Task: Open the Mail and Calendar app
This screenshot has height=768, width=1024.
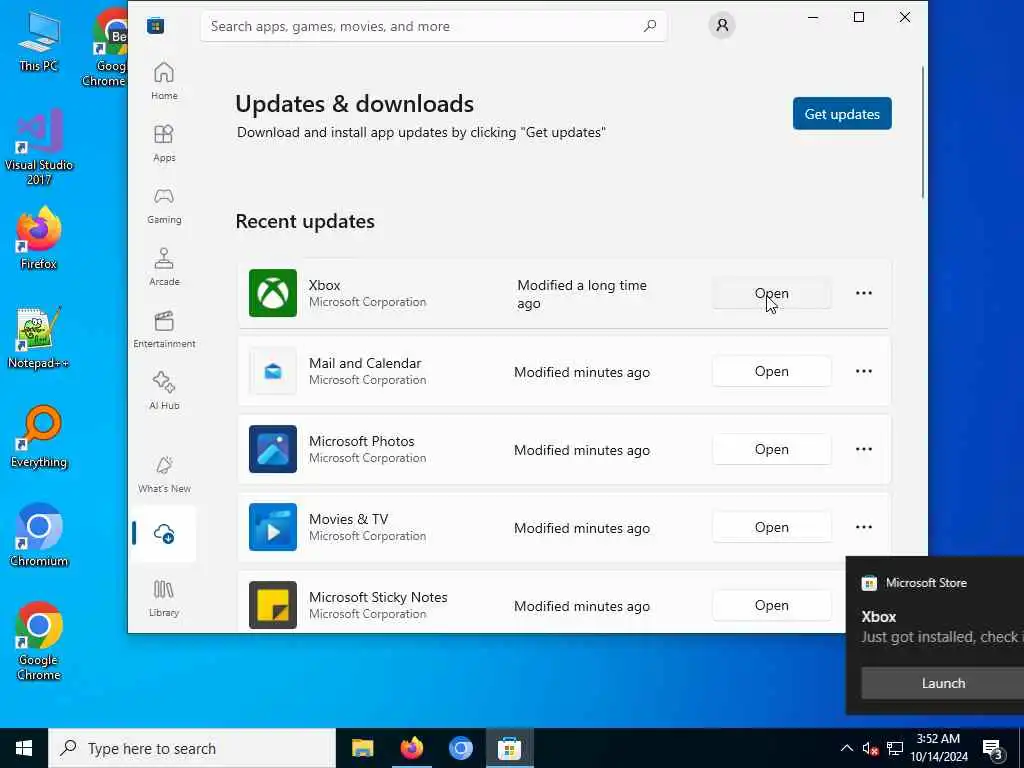Action: pos(771,371)
